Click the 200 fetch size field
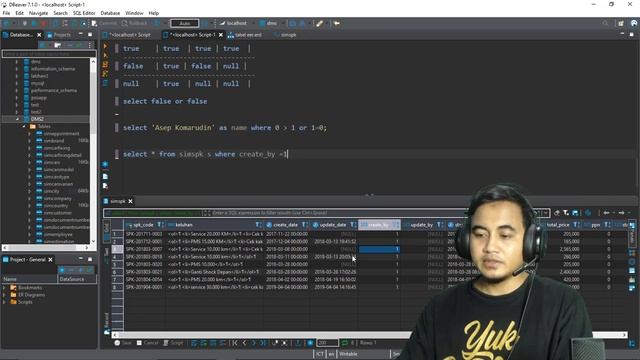This screenshot has width=640, height=360. click(x=327, y=343)
